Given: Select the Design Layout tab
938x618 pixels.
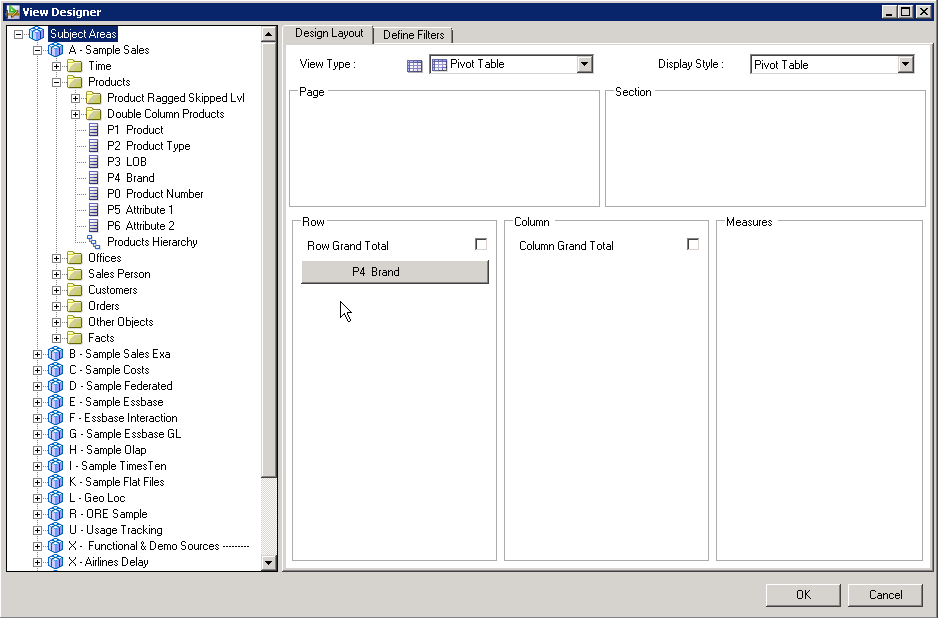Looking at the screenshot, I should pos(328,33).
